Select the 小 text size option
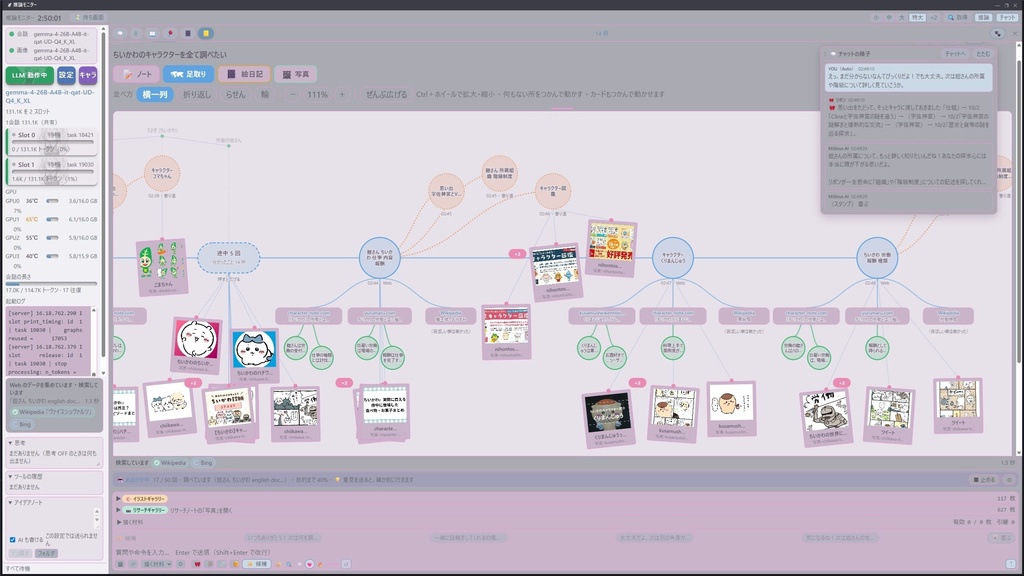 coord(876,18)
